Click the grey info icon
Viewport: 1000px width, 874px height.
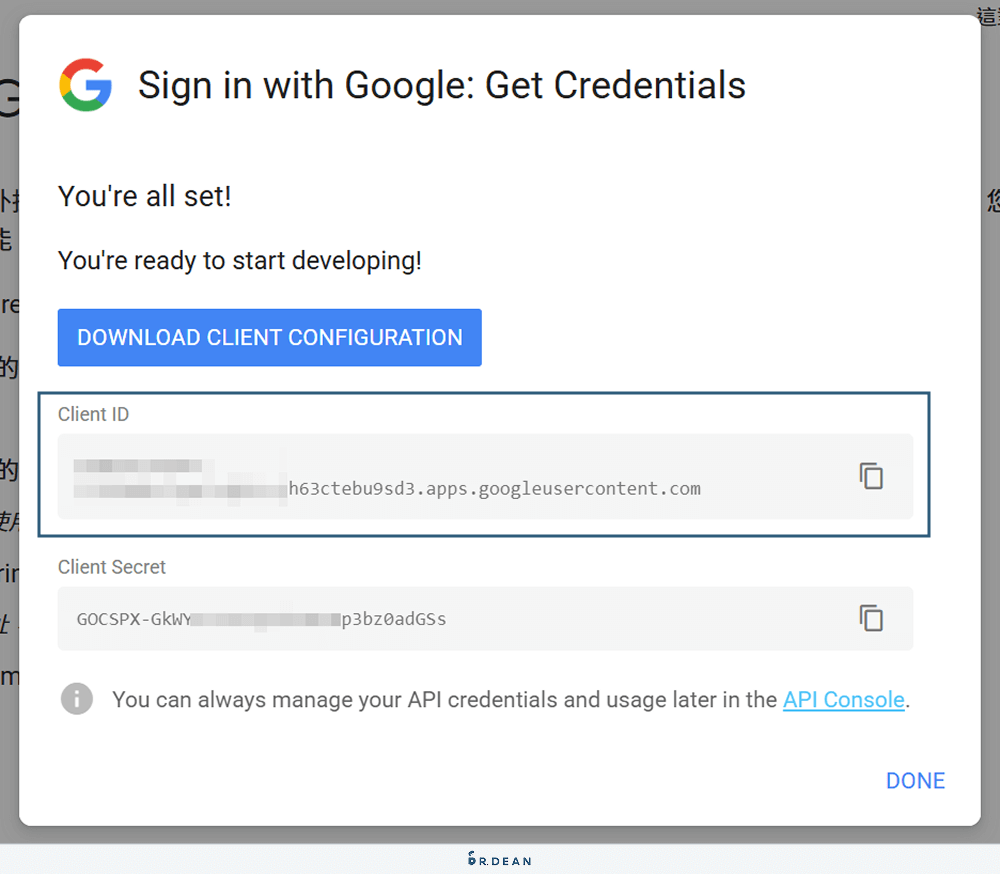[75, 699]
